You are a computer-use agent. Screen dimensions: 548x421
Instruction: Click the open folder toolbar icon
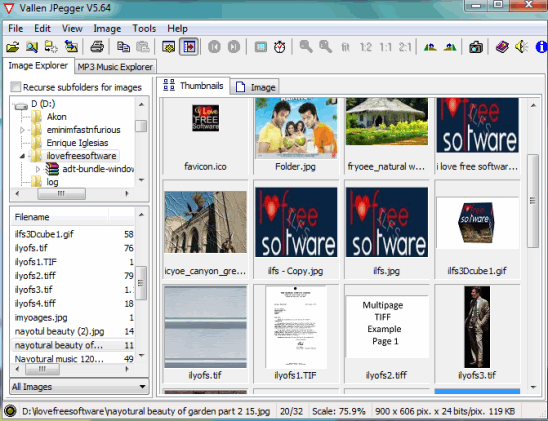coord(13,46)
